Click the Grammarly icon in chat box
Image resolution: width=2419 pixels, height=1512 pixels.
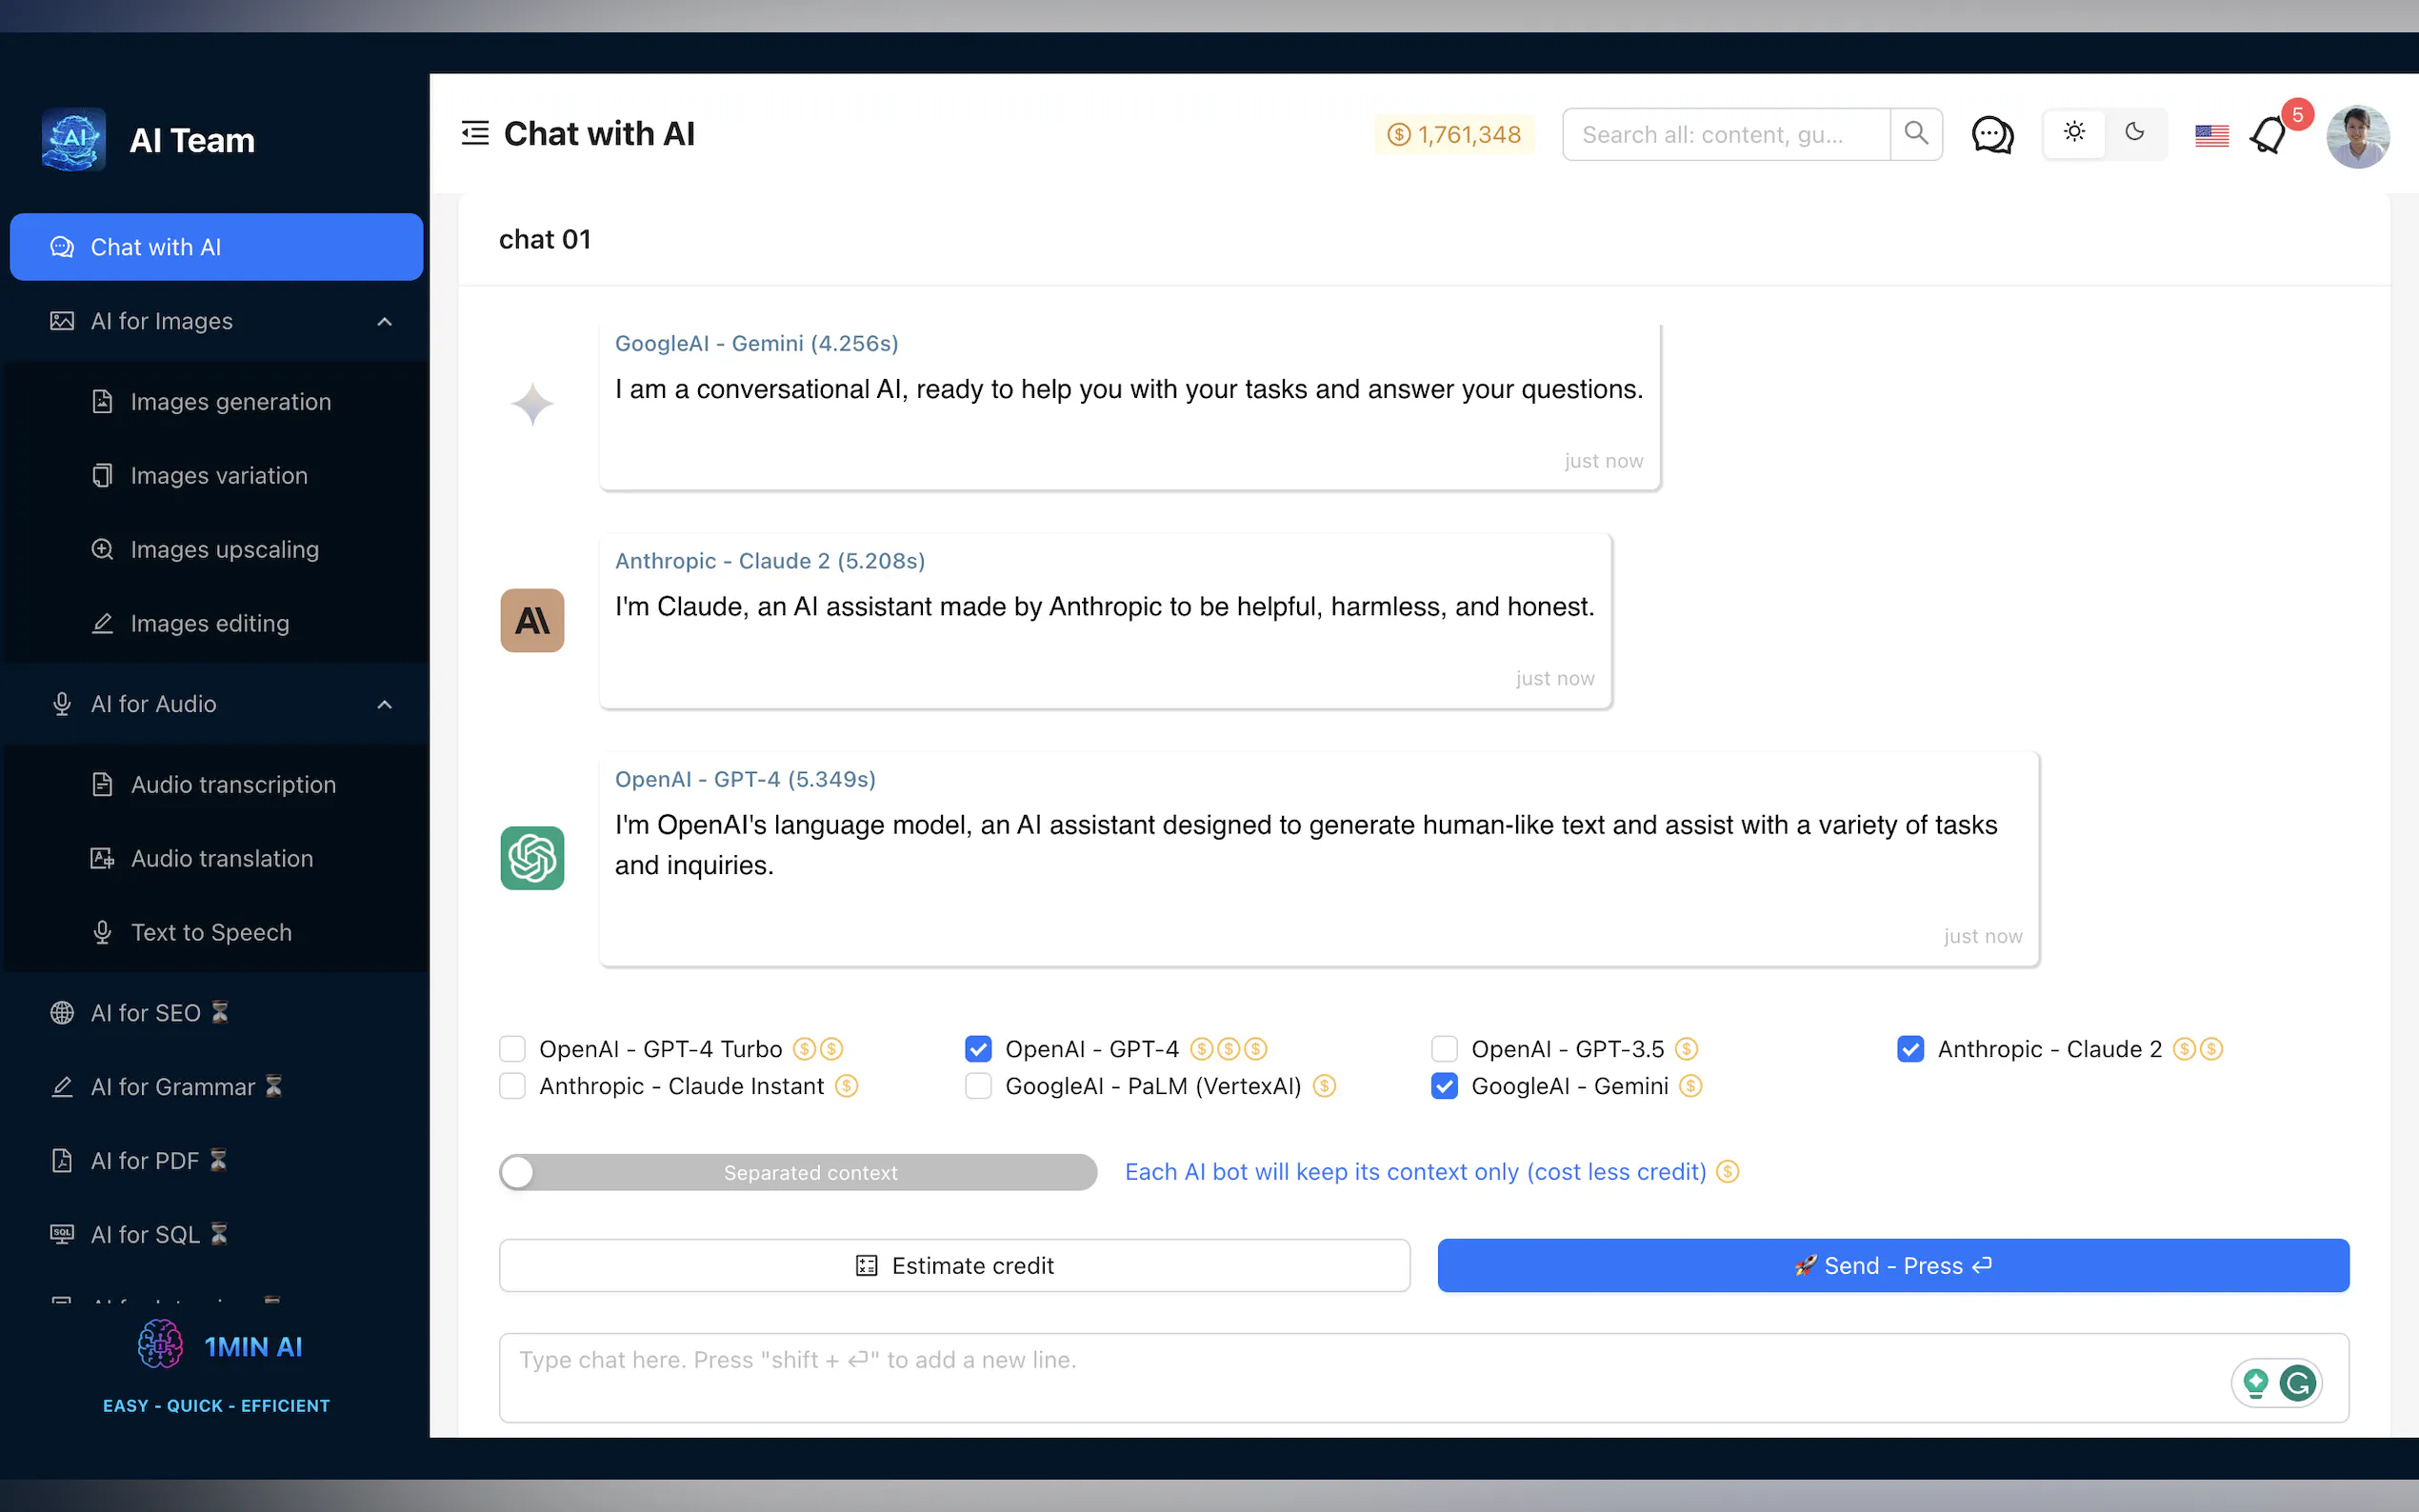tap(2297, 1383)
